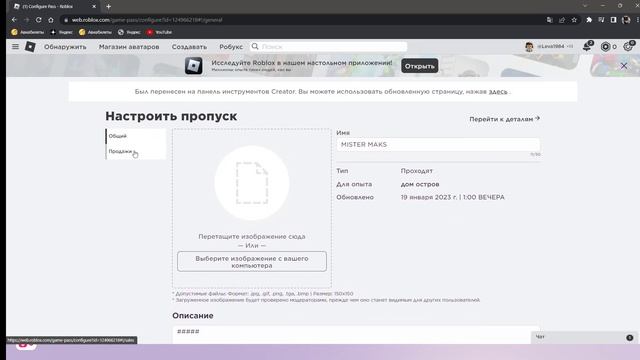Open Магазин аватаров in navbar
This screenshot has height=360, width=640.
click(129, 47)
